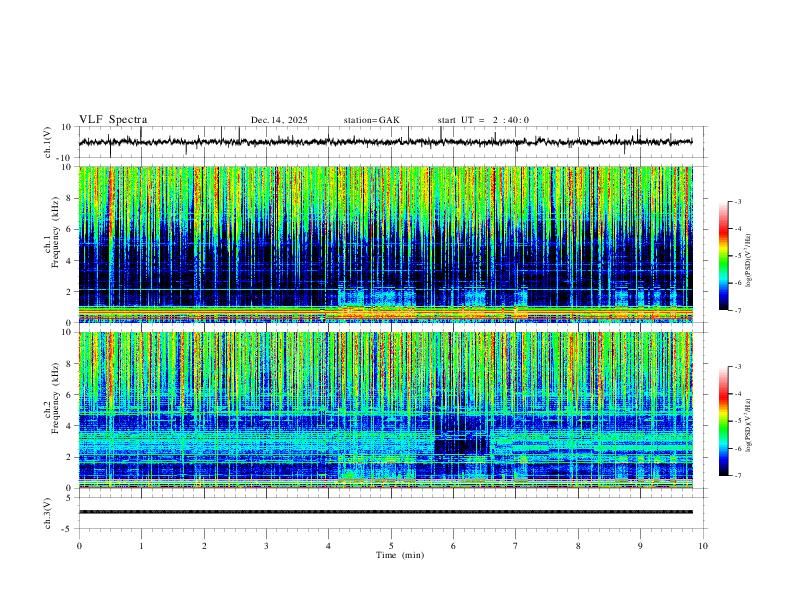Select the "Dec. 14, 2025" date label
This screenshot has height=612, width=792.
coord(279,120)
